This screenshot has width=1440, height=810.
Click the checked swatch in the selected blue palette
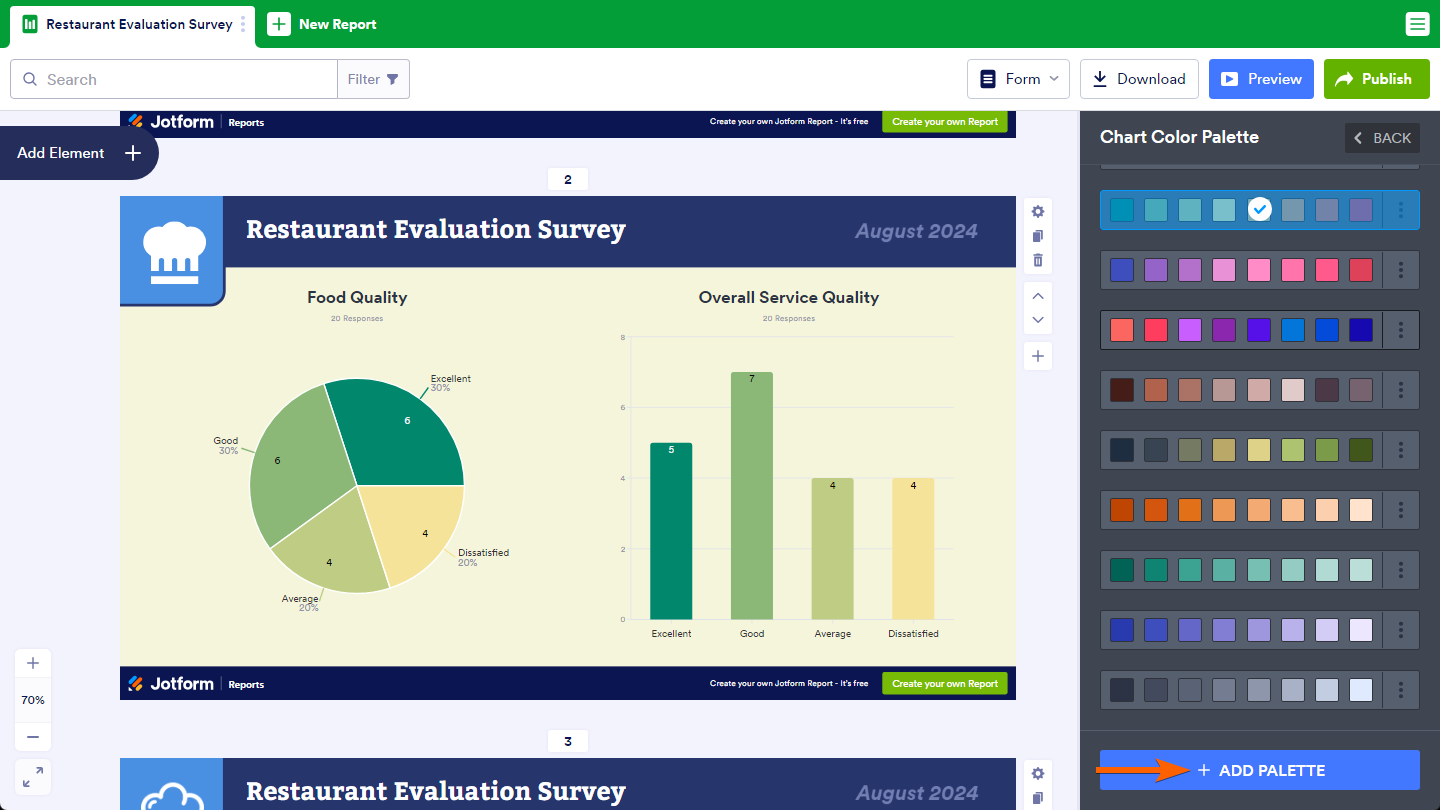tap(1260, 210)
